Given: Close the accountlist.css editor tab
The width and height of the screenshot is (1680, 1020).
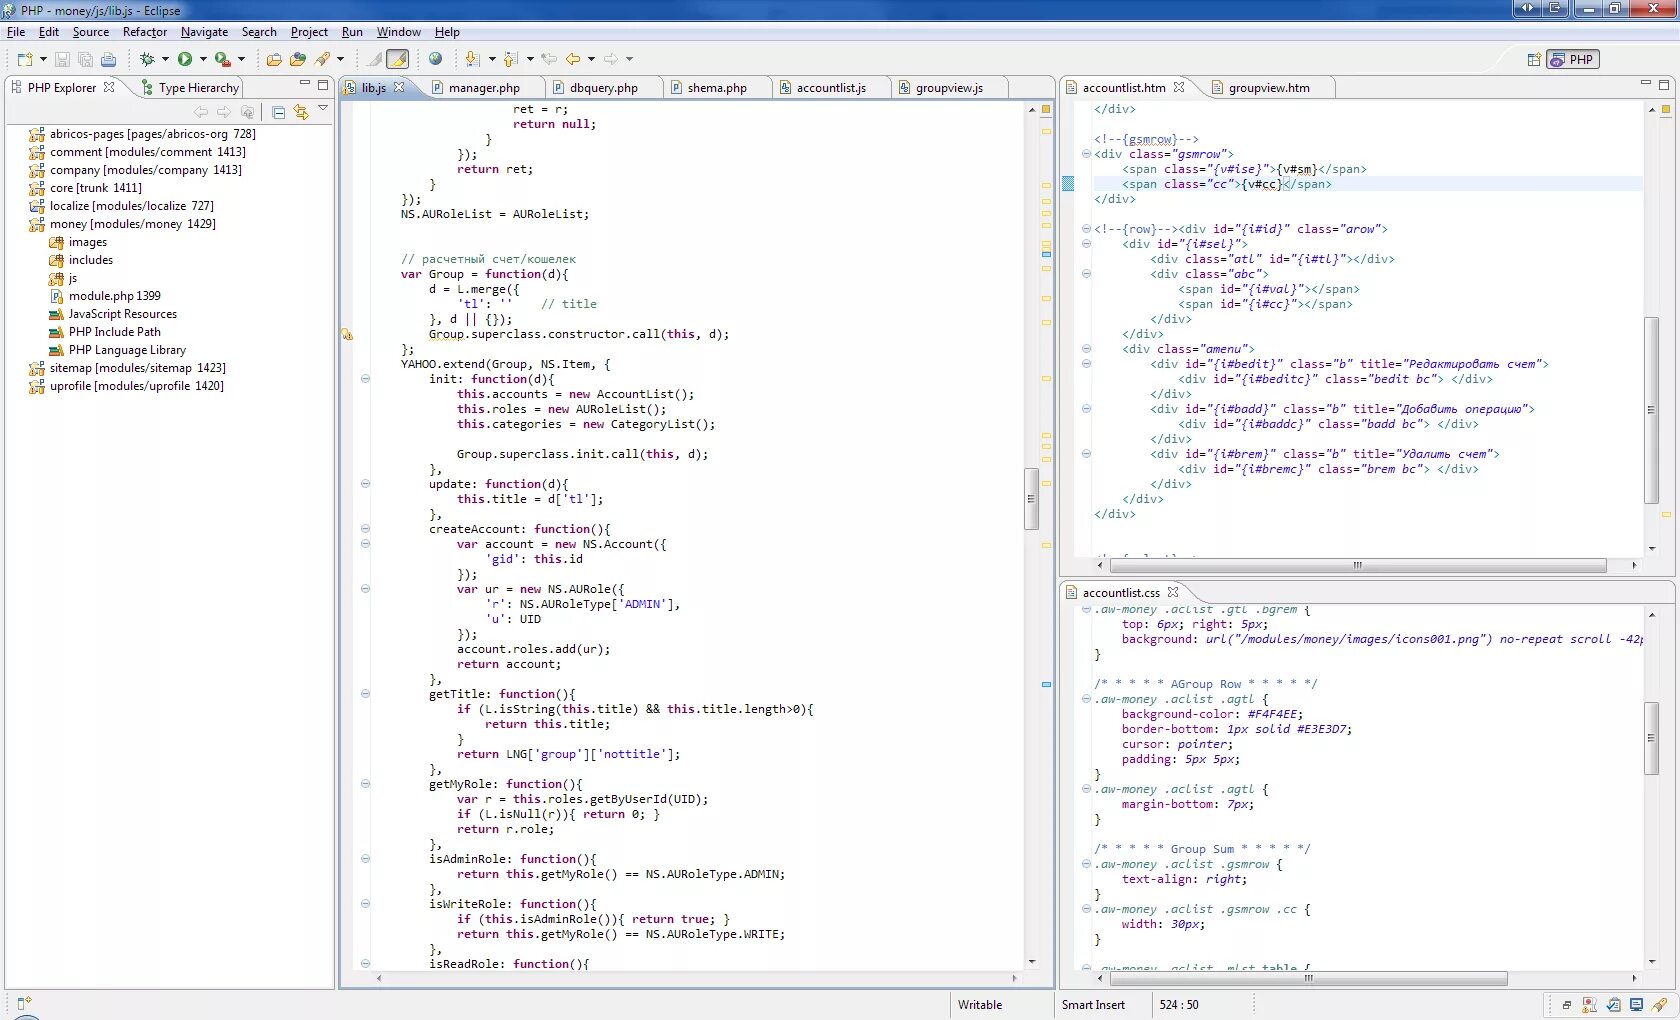Looking at the screenshot, I should [x=1173, y=592].
